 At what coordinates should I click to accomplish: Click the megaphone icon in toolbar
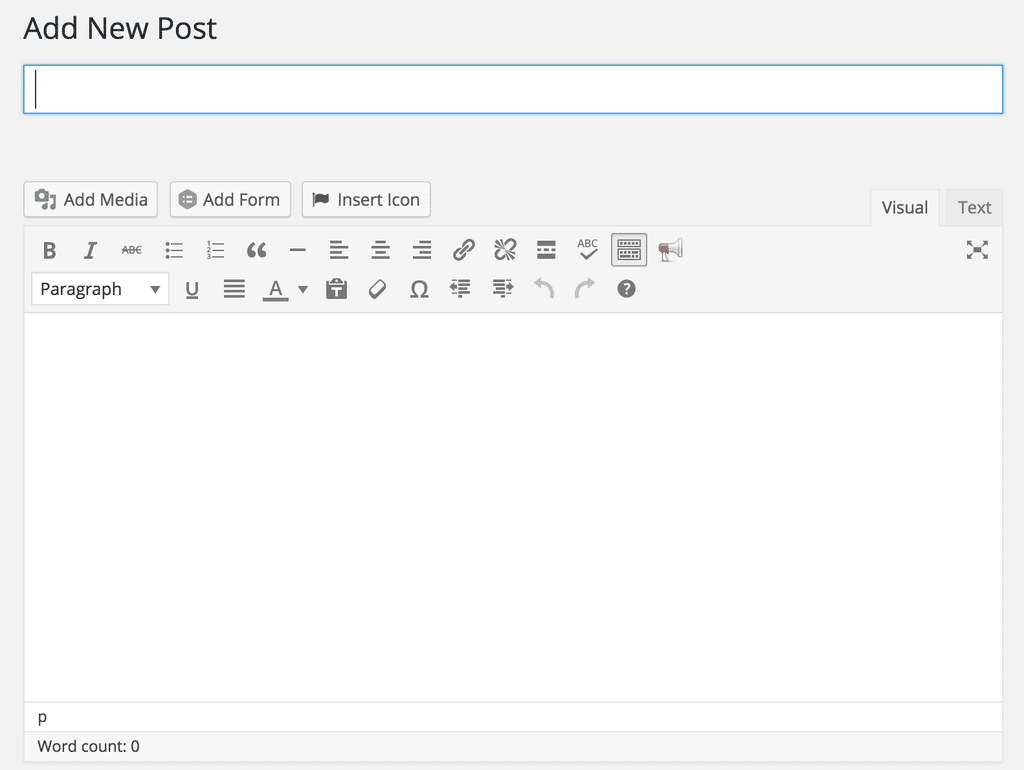click(x=671, y=250)
